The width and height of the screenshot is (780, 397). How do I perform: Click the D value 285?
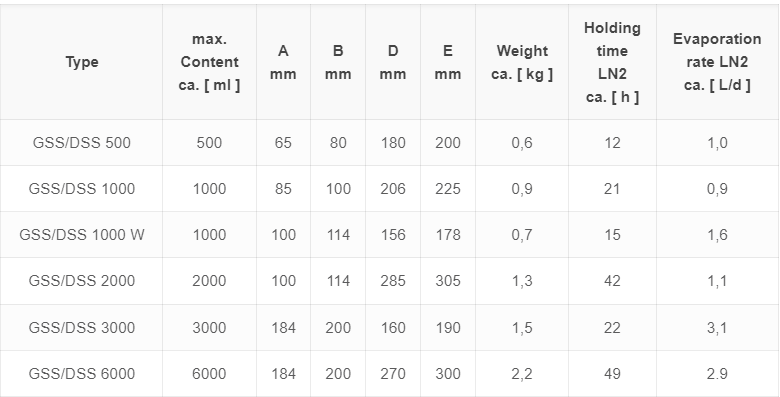tap(392, 281)
